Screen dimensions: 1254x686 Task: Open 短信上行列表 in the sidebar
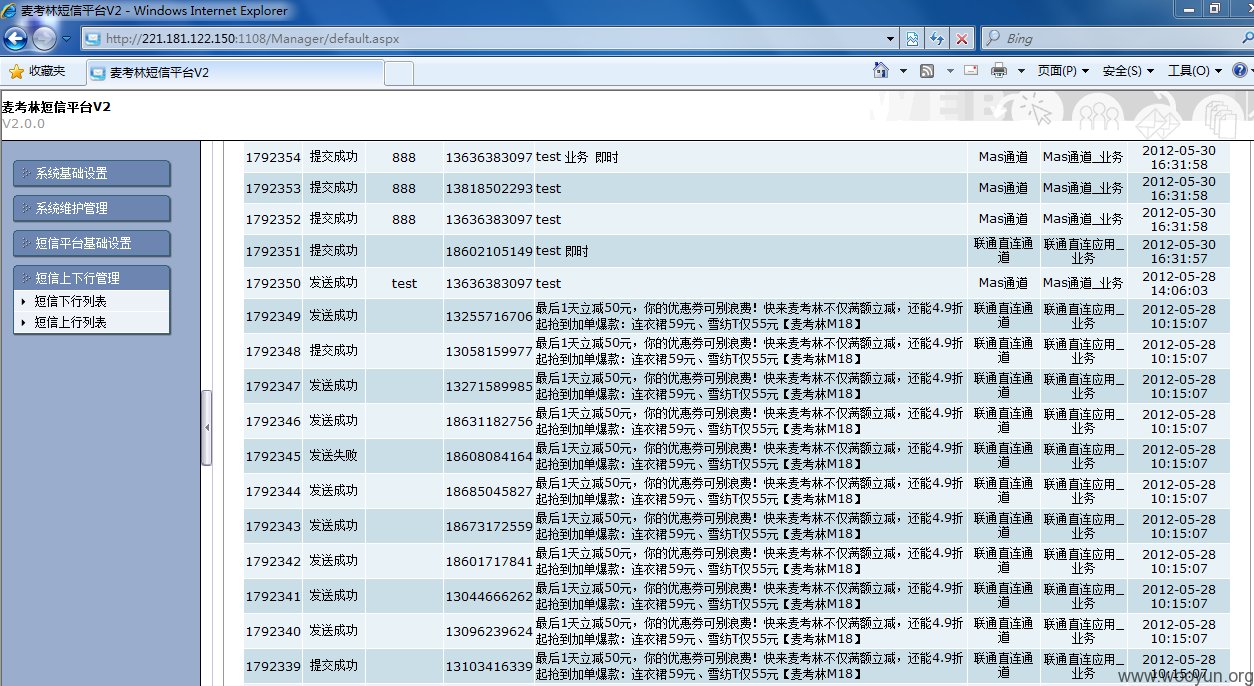71,322
